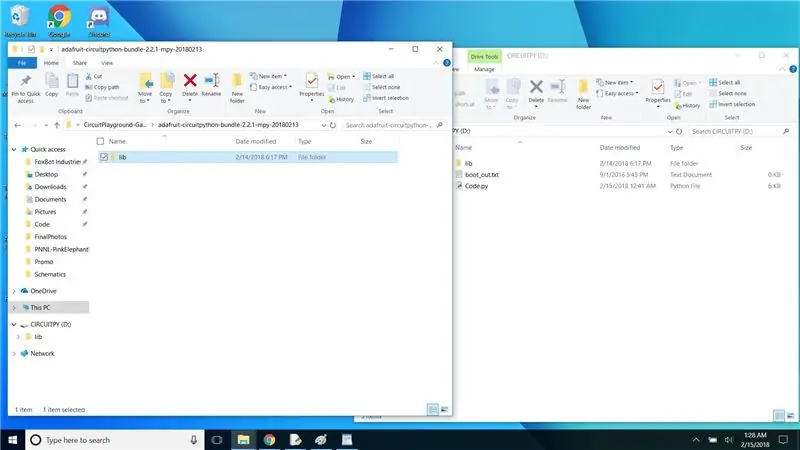Click the Windows Start button
This screenshot has height=450, width=800.
click(x=12, y=440)
